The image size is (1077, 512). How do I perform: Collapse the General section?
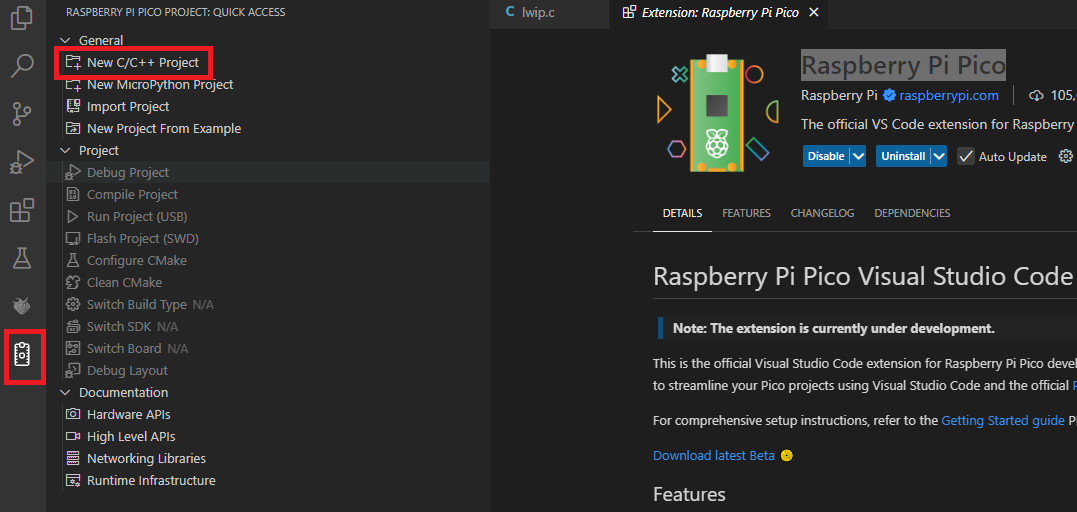coord(65,41)
